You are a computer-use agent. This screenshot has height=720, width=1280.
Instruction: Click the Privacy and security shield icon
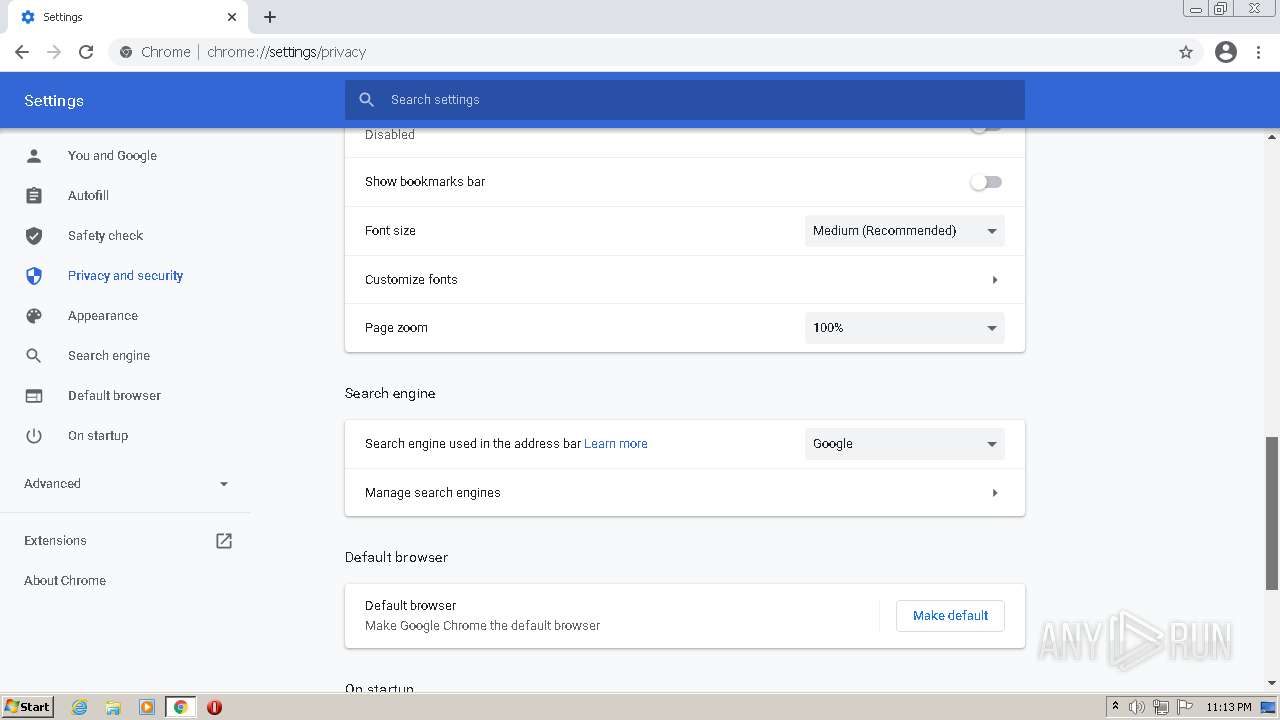pyautogui.click(x=34, y=275)
